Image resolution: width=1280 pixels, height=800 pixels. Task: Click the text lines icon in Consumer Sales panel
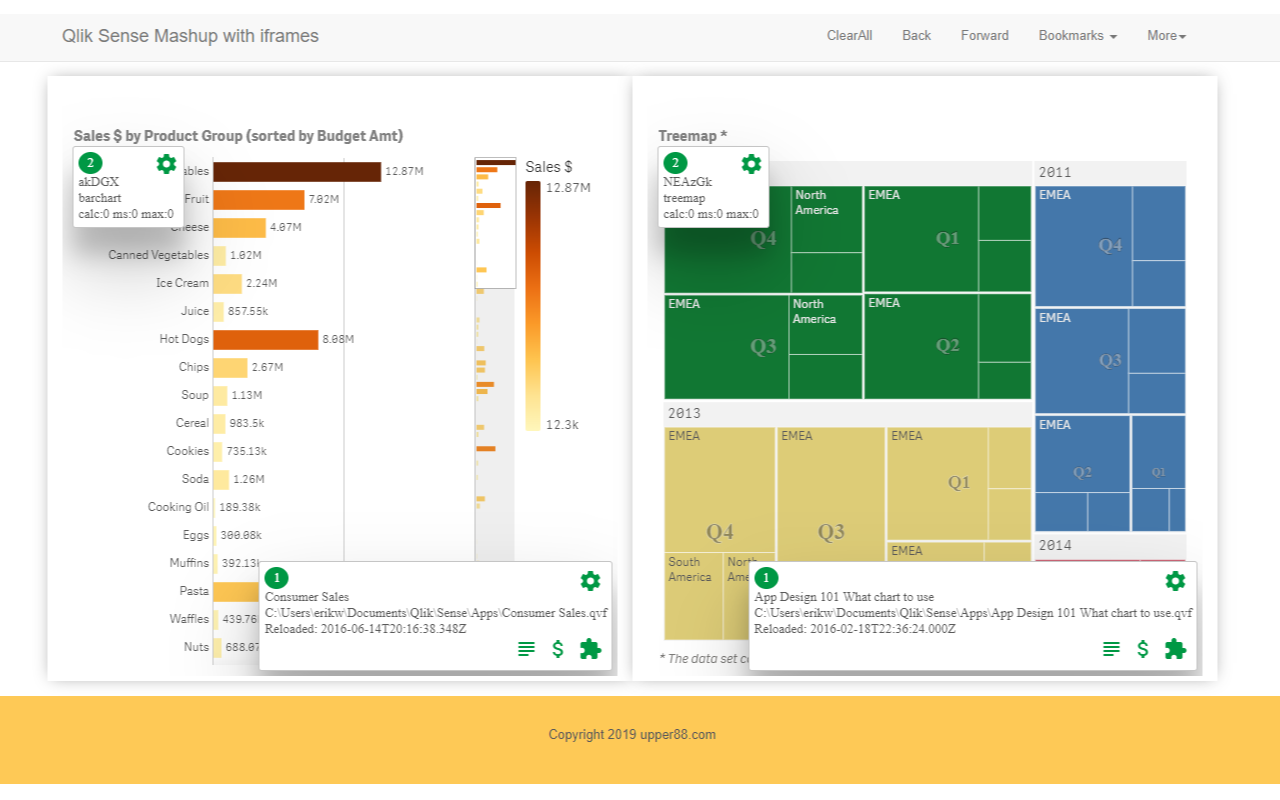tap(526, 649)
